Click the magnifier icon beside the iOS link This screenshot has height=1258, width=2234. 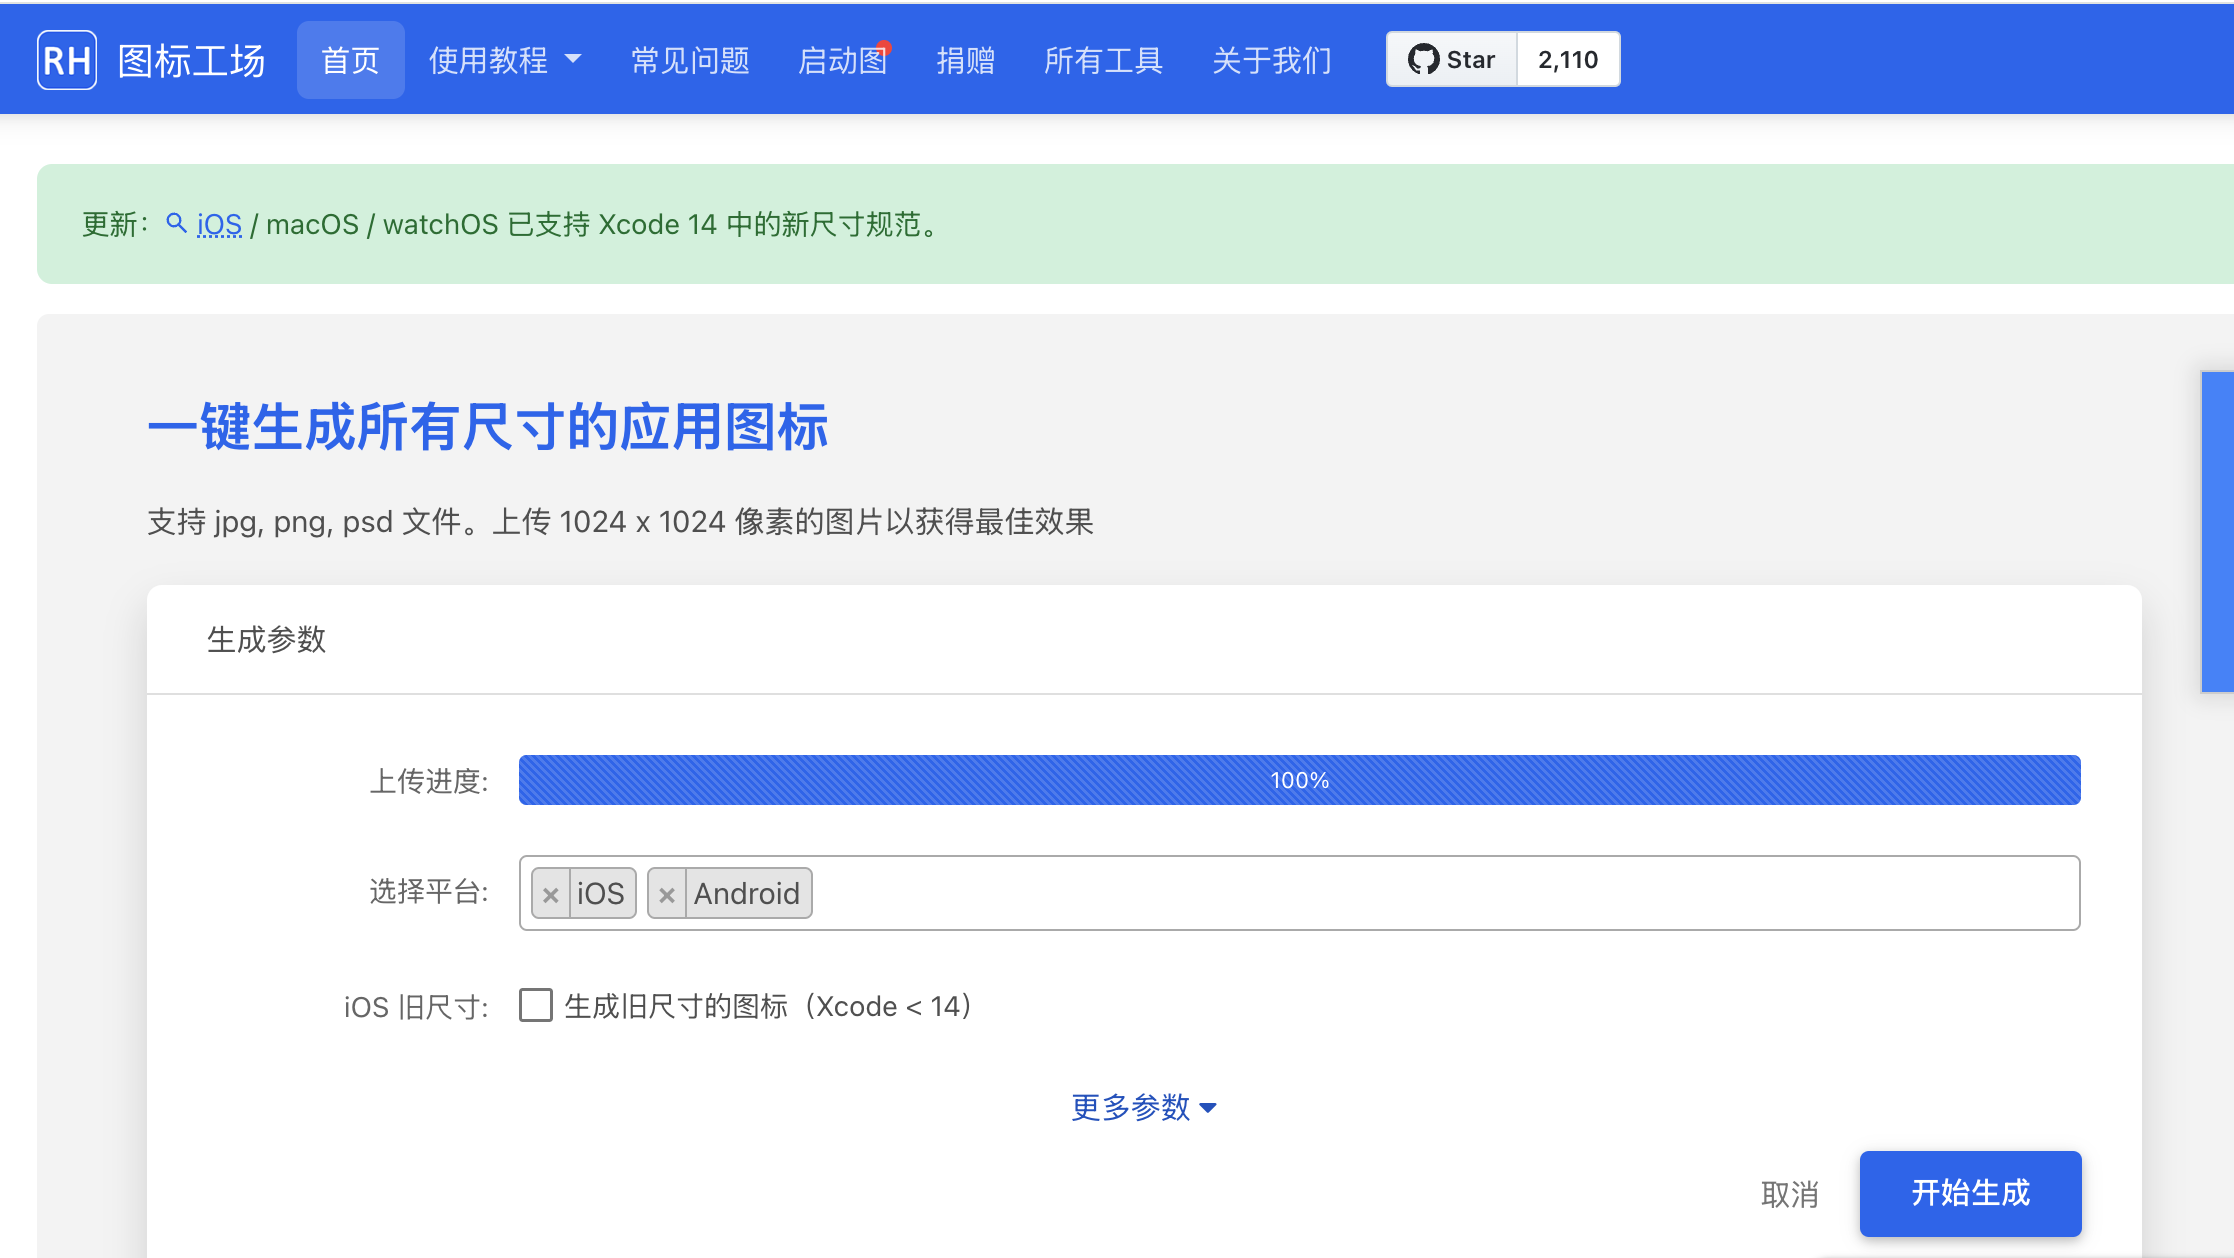176,223
